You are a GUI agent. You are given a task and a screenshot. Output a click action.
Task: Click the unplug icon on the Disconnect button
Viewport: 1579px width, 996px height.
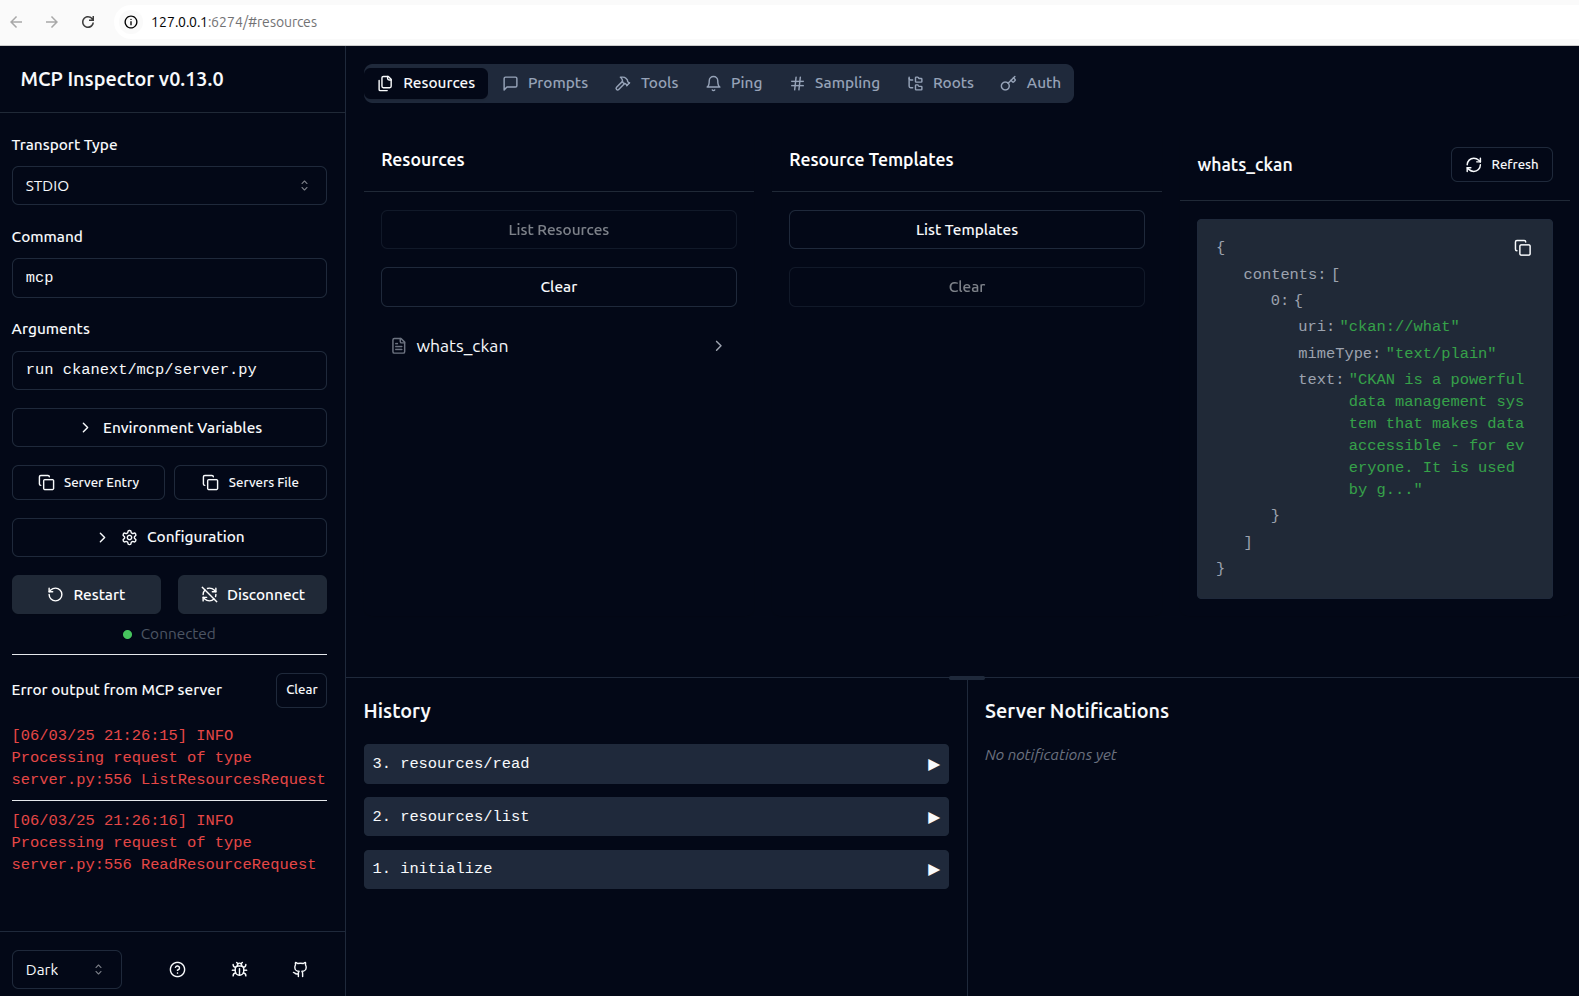209,595
